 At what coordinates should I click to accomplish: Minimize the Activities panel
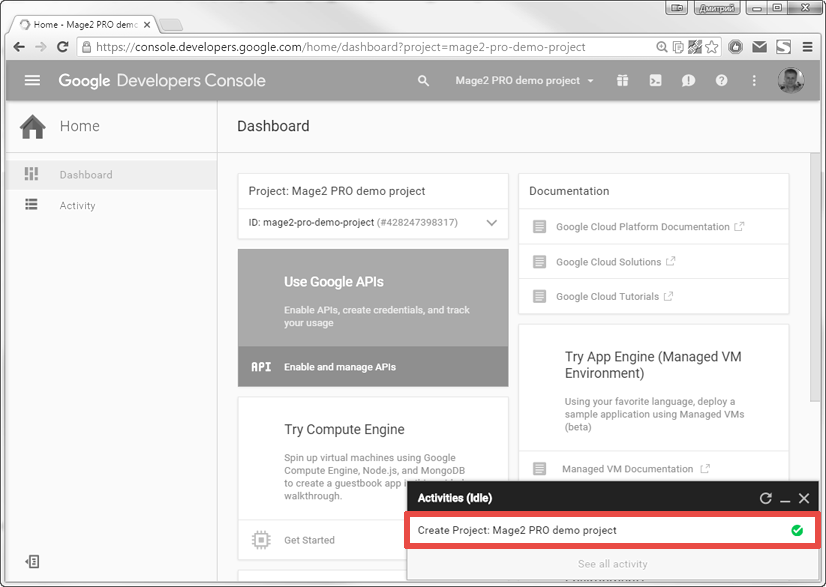coord(785,499)
